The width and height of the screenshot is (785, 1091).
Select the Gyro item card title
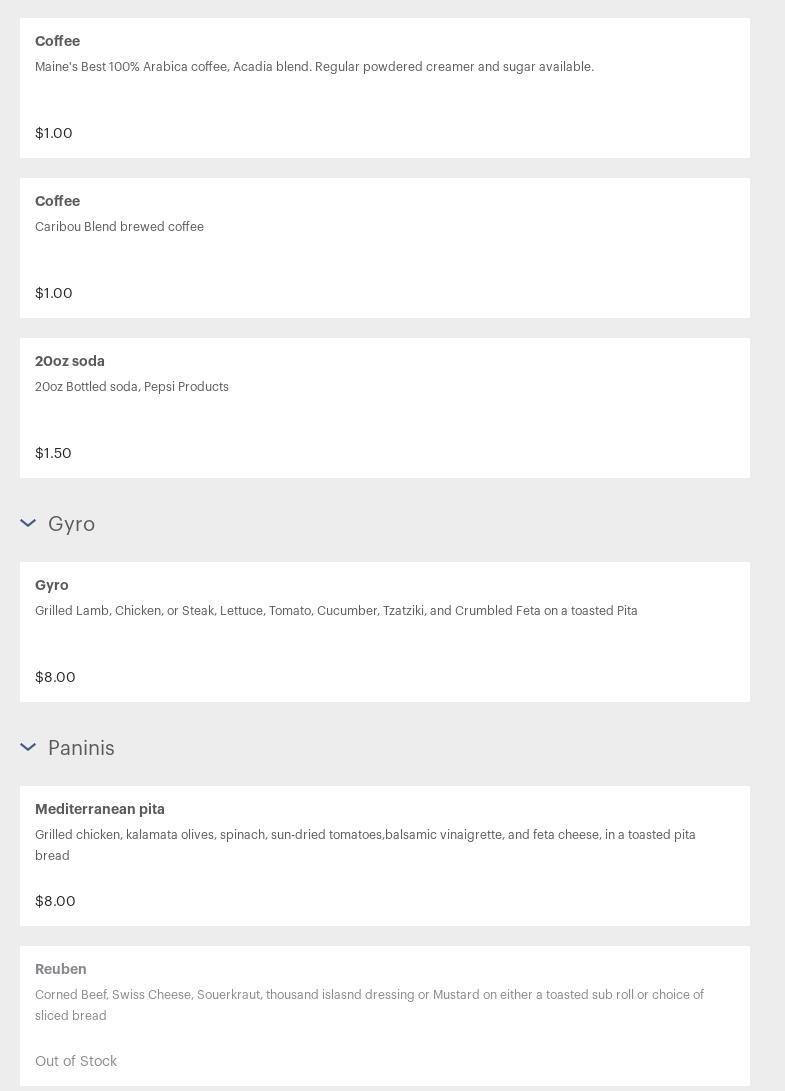(52, 585)
